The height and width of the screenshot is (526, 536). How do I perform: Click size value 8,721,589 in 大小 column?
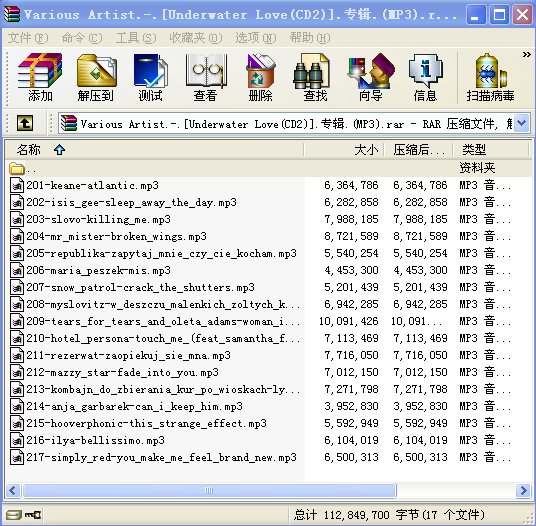[351, 236]
